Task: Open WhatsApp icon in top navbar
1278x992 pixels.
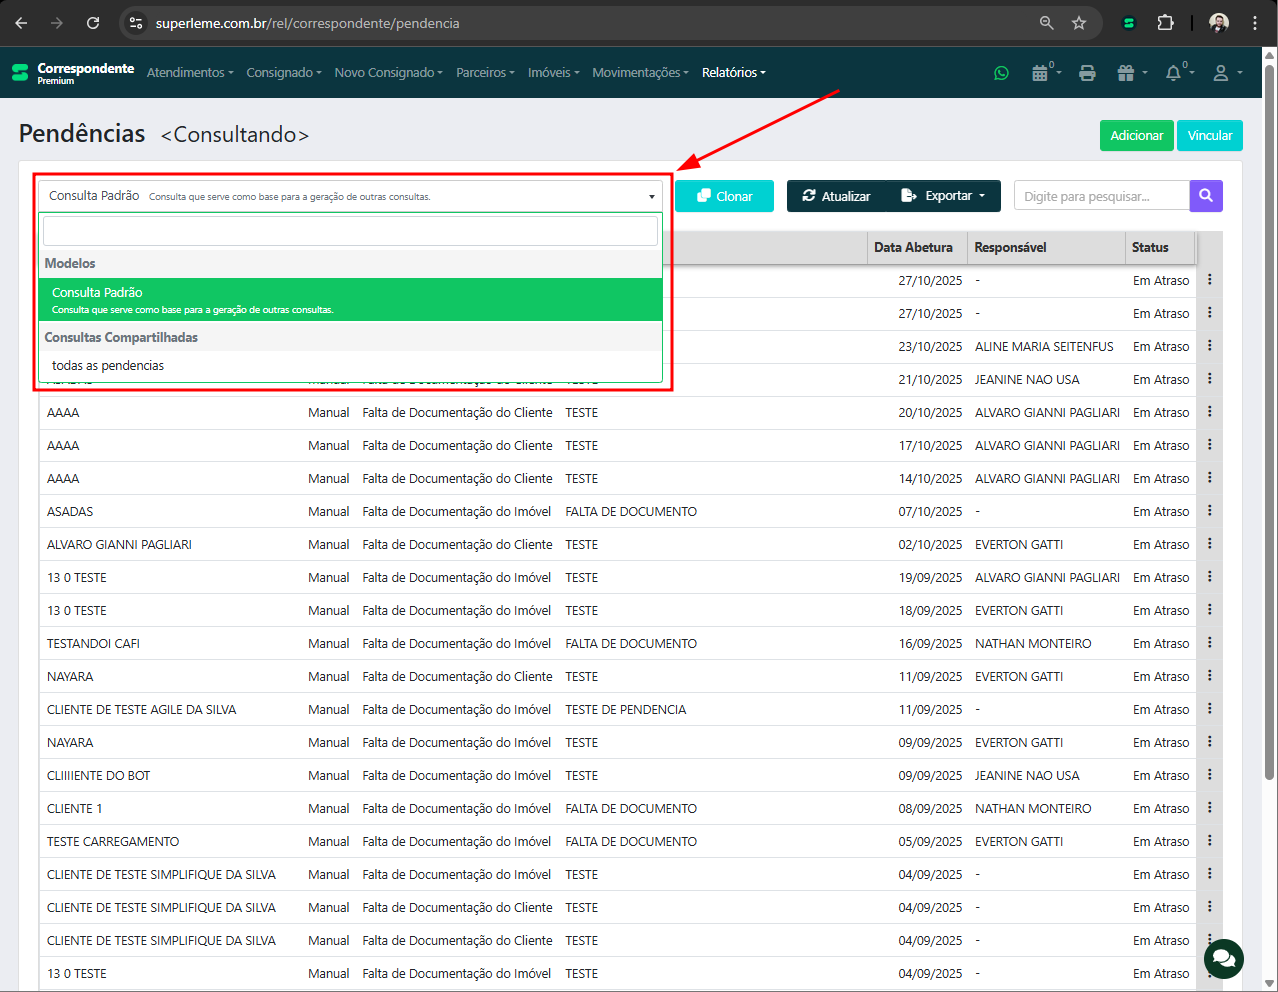Action: (1001, 73)
